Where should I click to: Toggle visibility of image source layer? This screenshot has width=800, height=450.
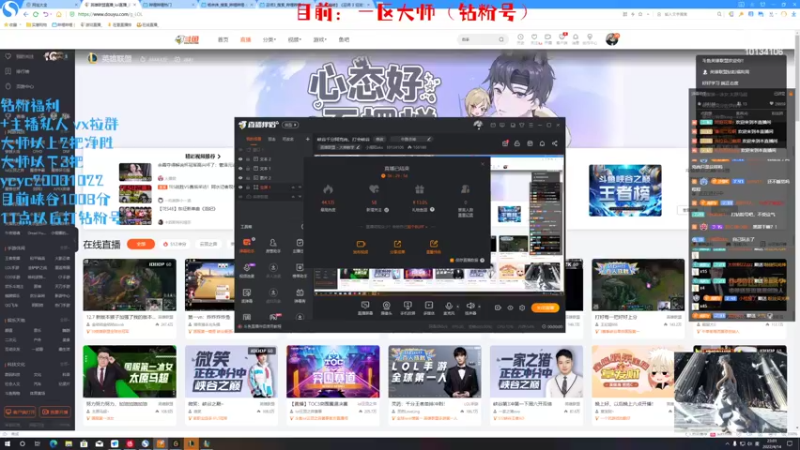(x=241, y=178)
